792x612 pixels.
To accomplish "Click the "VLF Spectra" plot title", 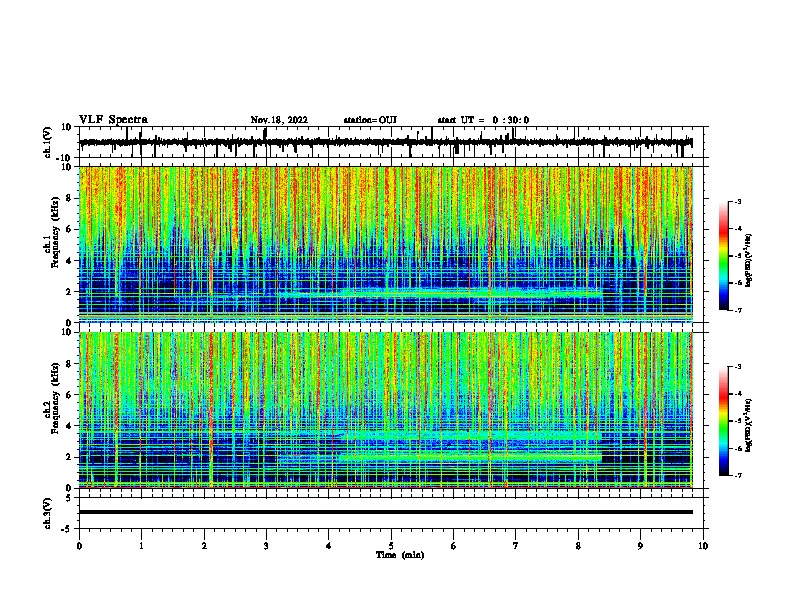I will [113, 120].
